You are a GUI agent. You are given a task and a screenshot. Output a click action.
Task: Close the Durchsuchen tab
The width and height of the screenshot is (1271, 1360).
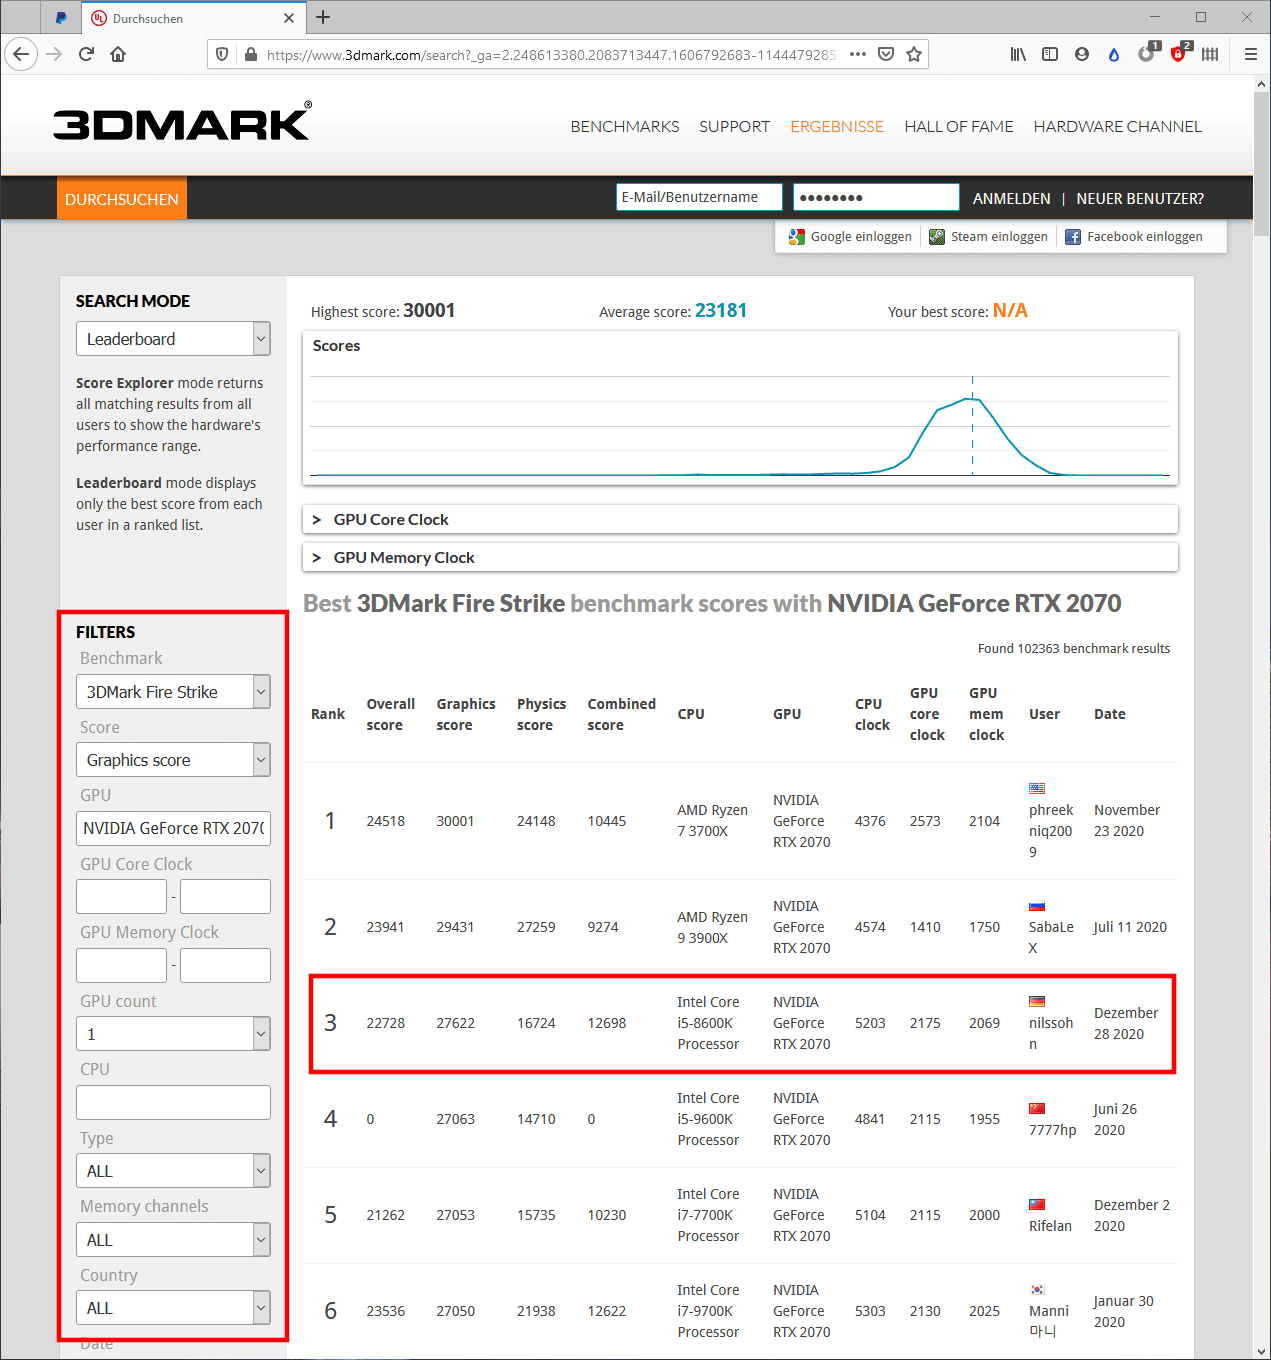[x=289, y=18]
